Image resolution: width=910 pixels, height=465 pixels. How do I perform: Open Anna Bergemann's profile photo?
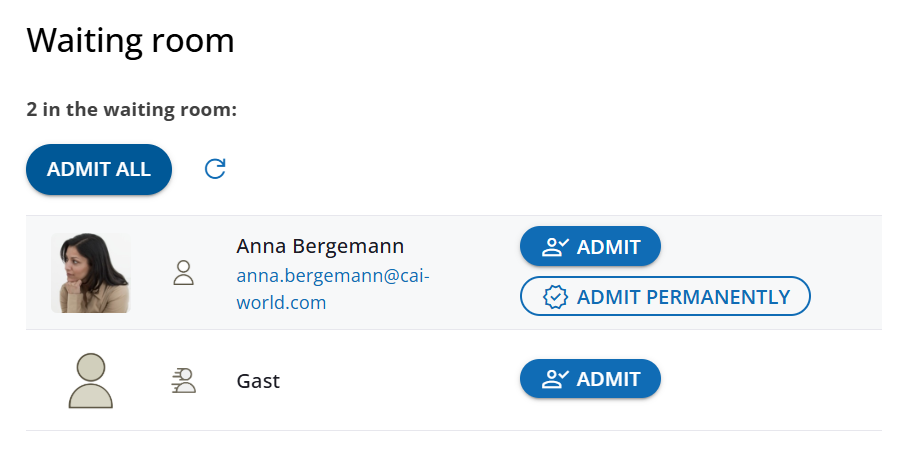tap(91, 273)
